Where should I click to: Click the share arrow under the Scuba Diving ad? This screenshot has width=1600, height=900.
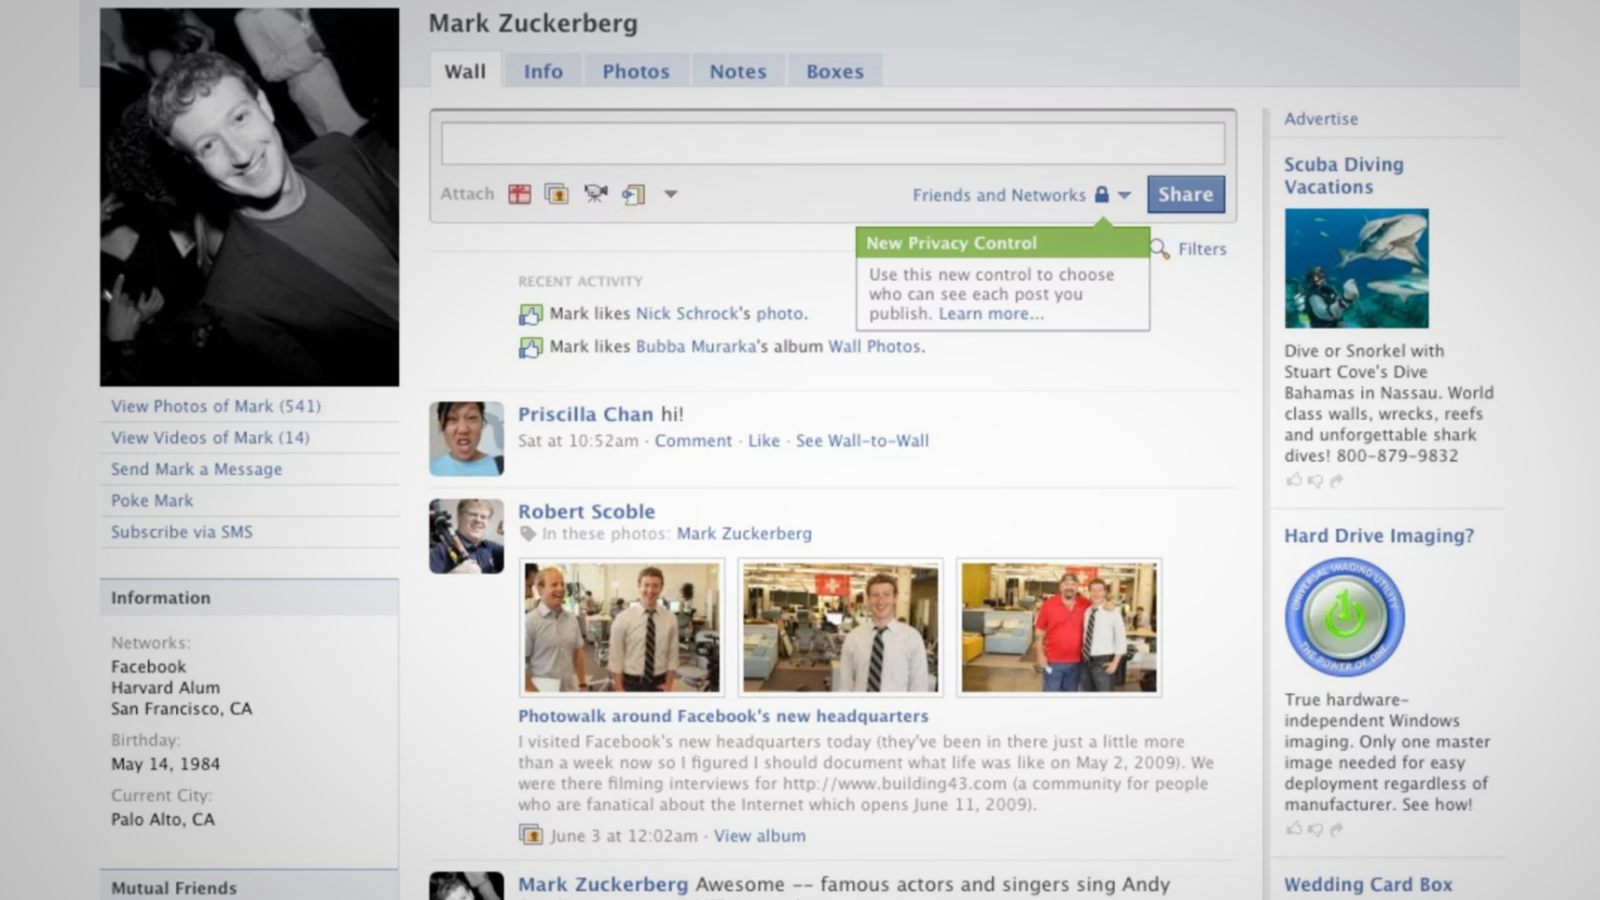pyautogui.click(x=1337, y=480)
